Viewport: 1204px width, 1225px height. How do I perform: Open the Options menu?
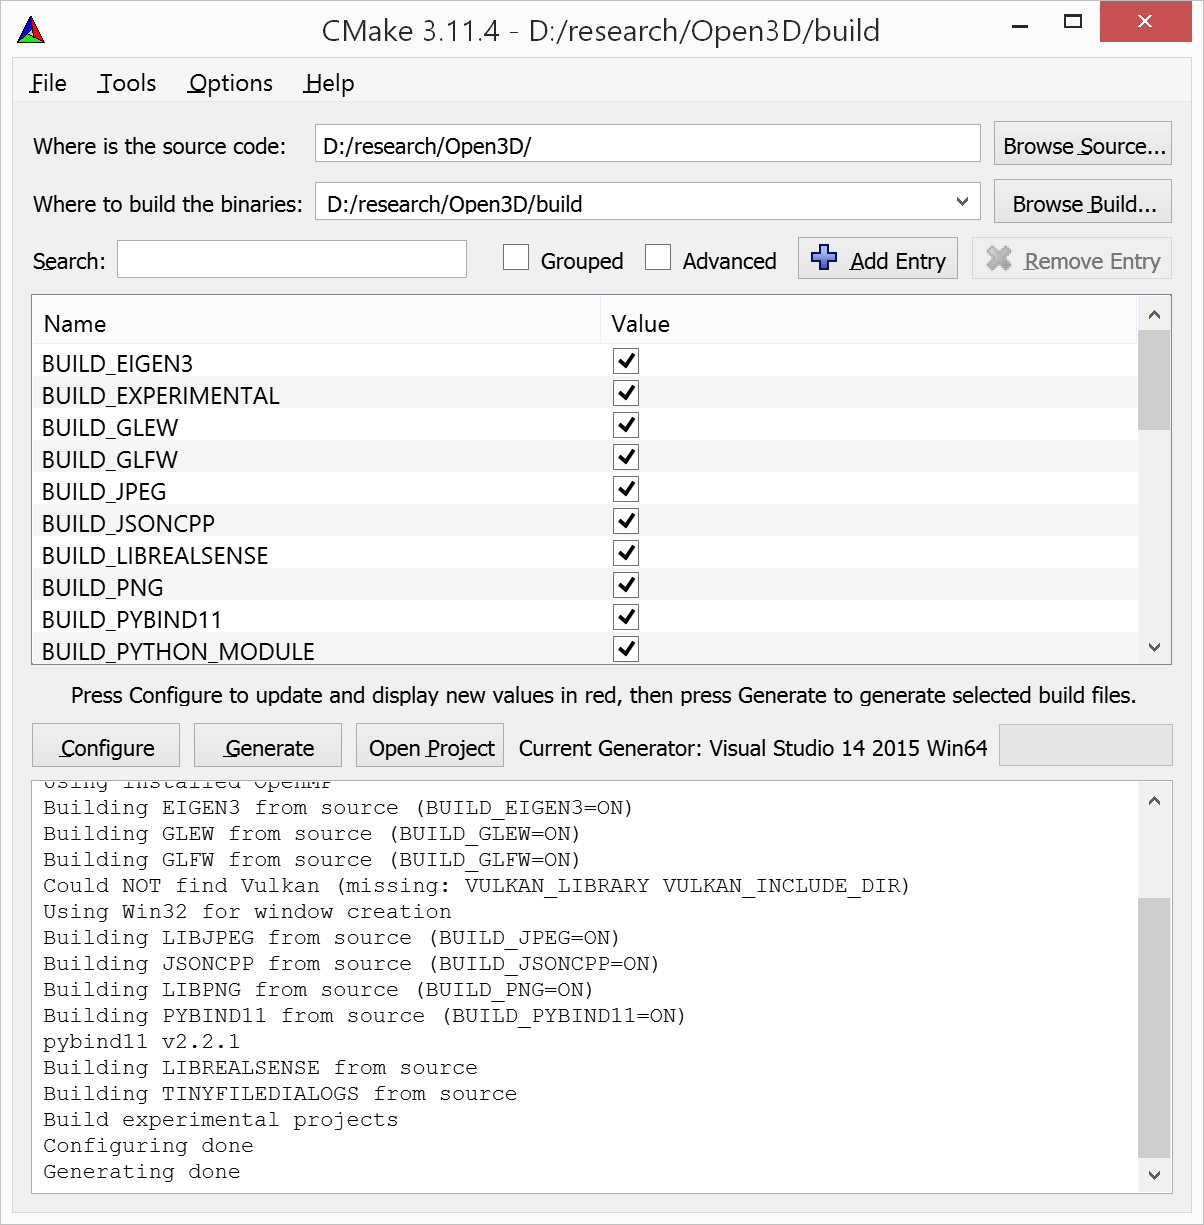coord(230,83)
